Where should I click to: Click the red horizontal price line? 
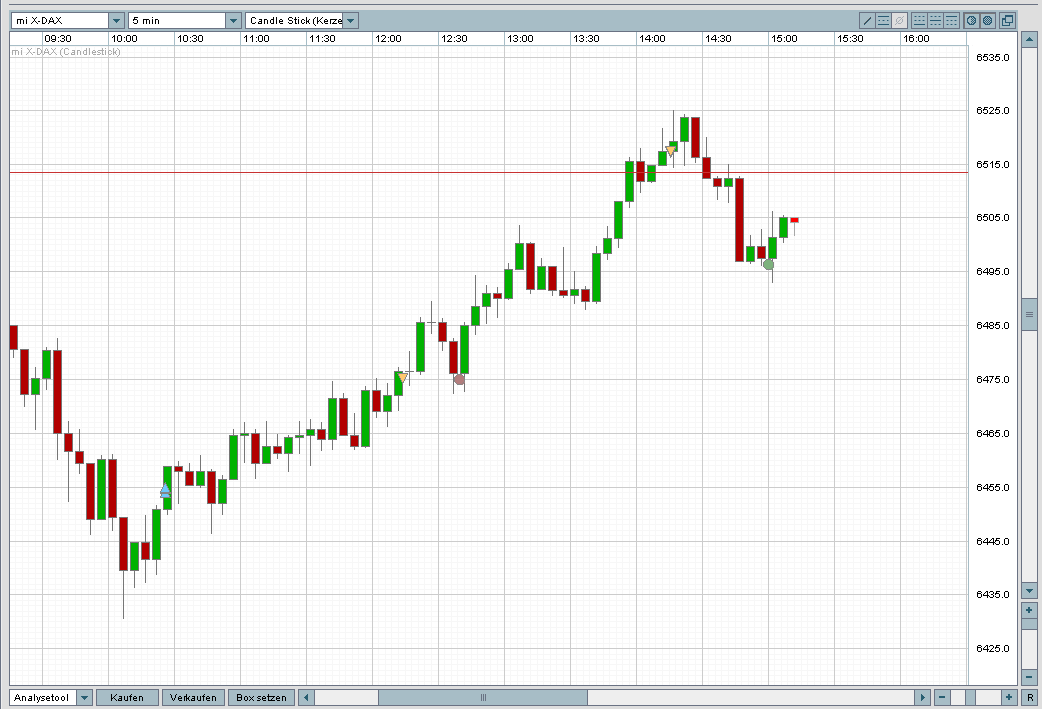[488, 173]
